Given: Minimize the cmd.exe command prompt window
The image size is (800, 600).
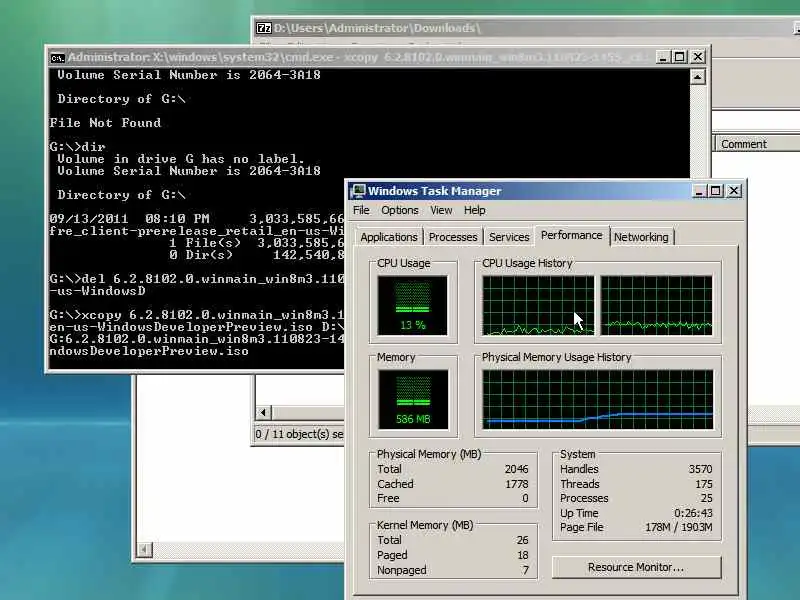Looking at the screenshot, I should click(x=663, y=57).
